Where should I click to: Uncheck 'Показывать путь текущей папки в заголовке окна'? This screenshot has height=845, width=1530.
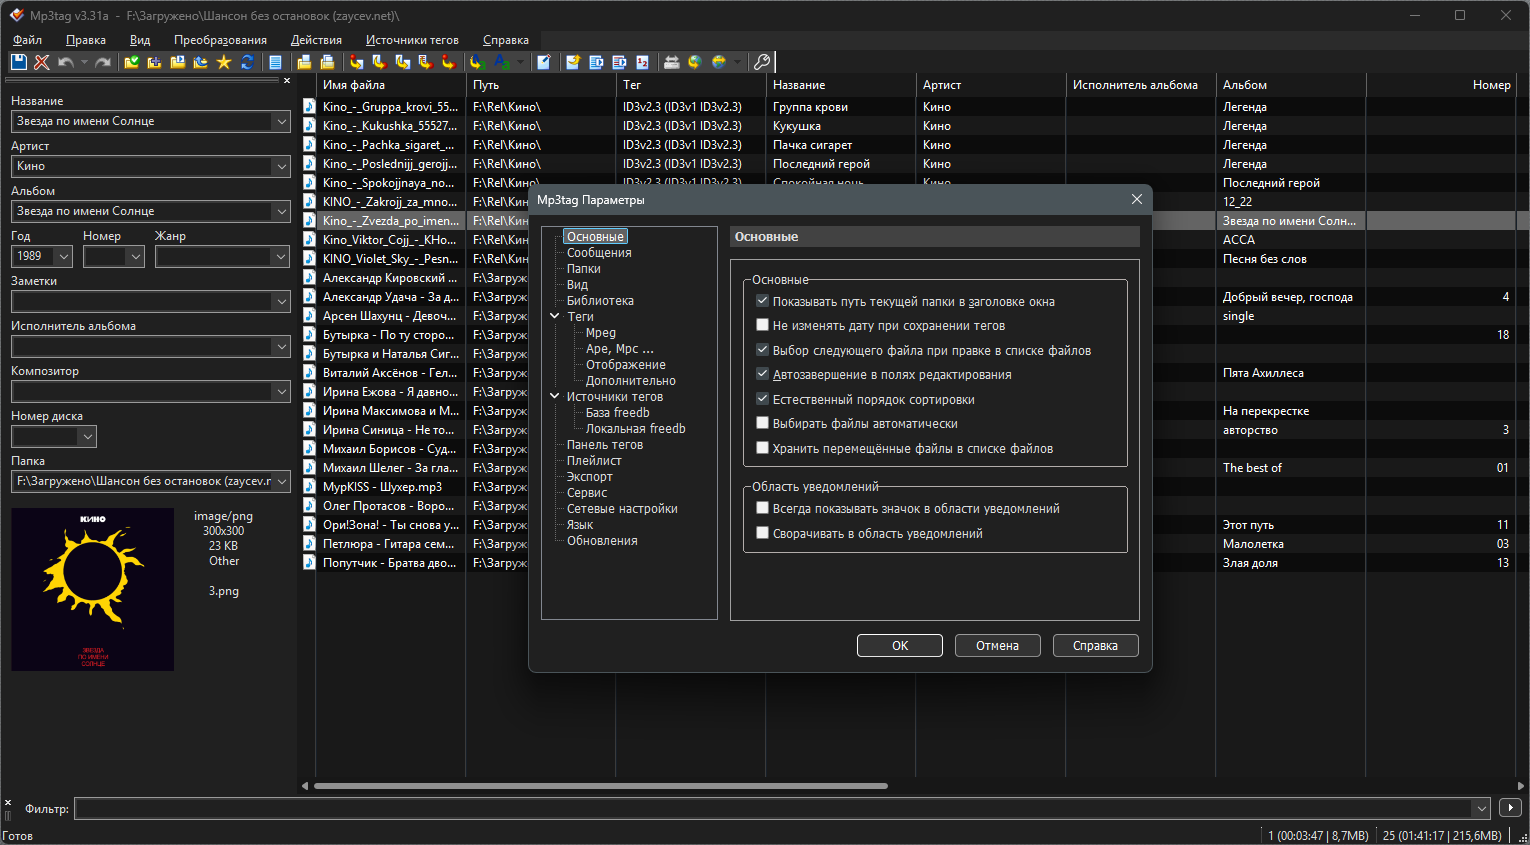(762, 301)
